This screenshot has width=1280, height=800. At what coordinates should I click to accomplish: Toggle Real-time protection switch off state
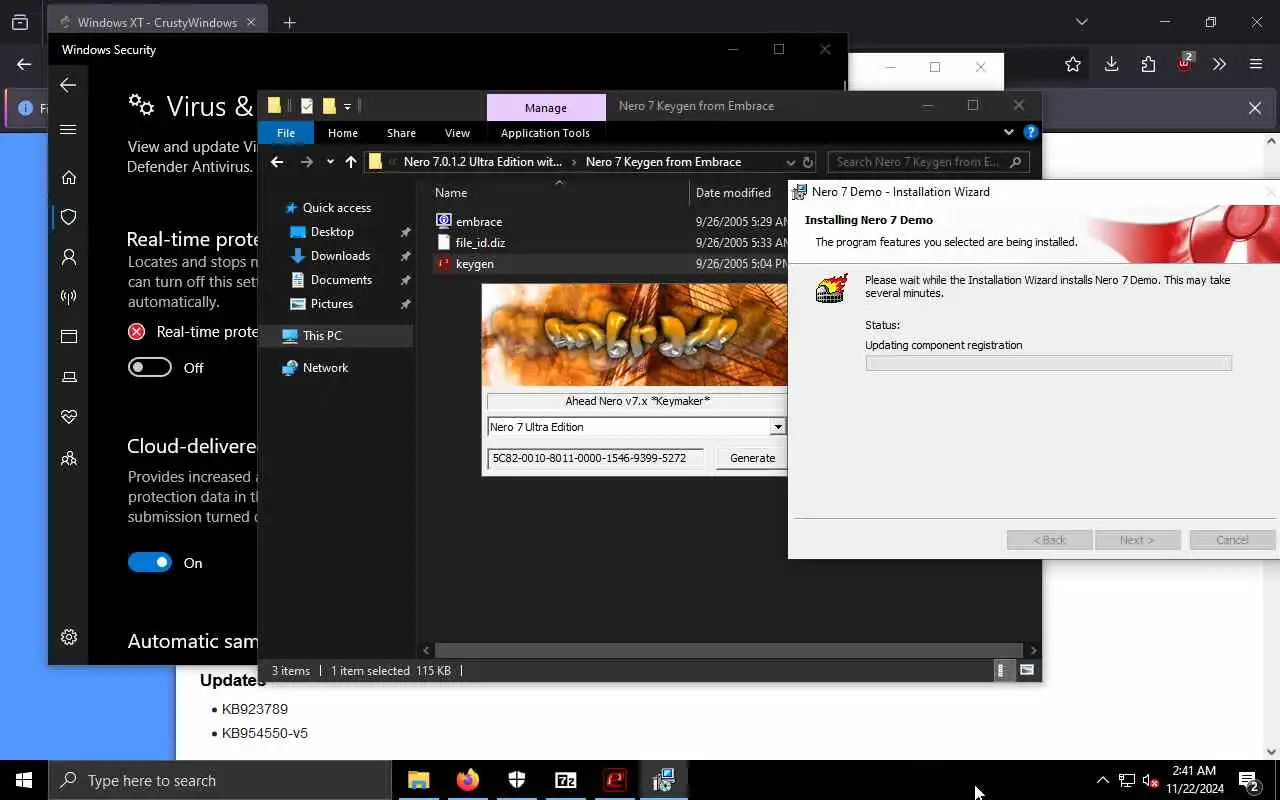coord(150,368)
